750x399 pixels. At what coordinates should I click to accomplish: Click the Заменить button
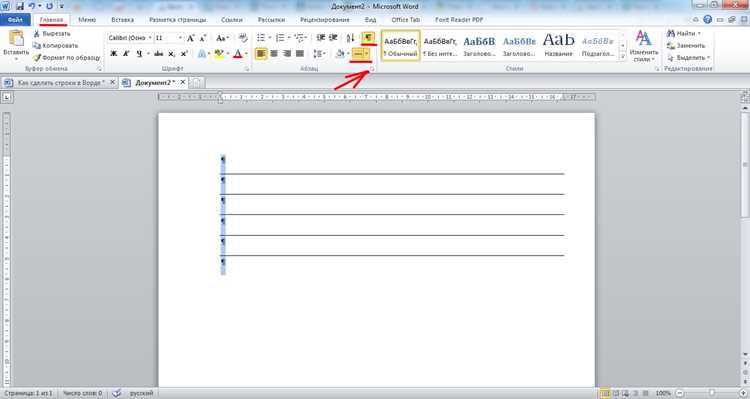coord(686,45)
